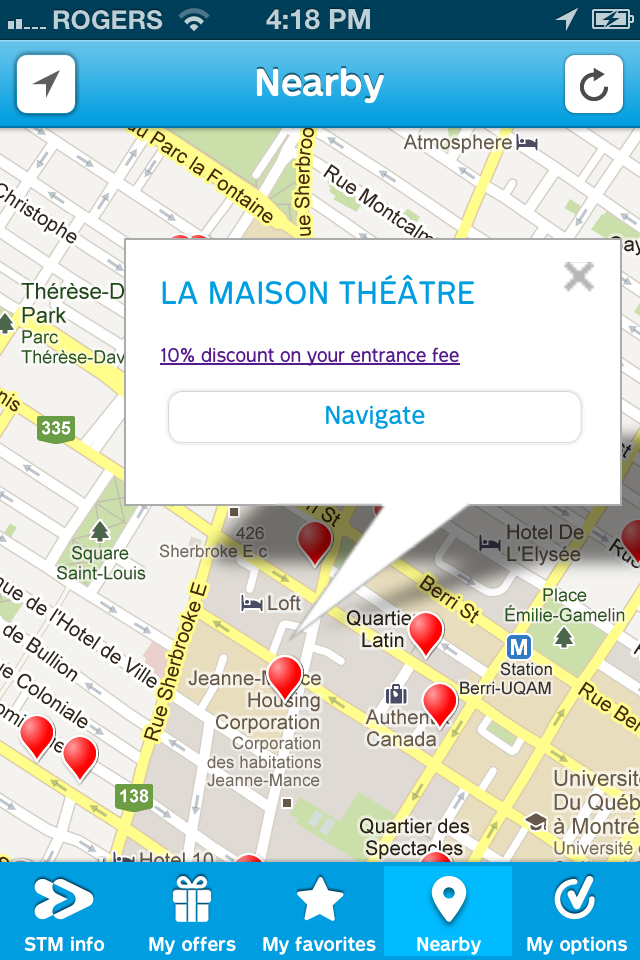
Task: Close the La Maison Théâtre popup
Action: pyautogui.click(x=579, y=276)
